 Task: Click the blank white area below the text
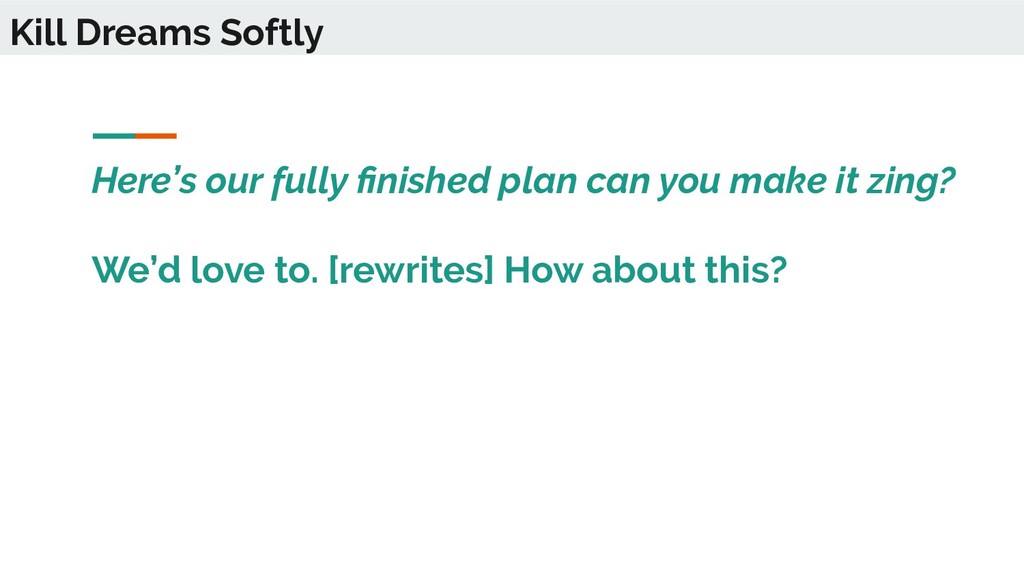point(512,431)
